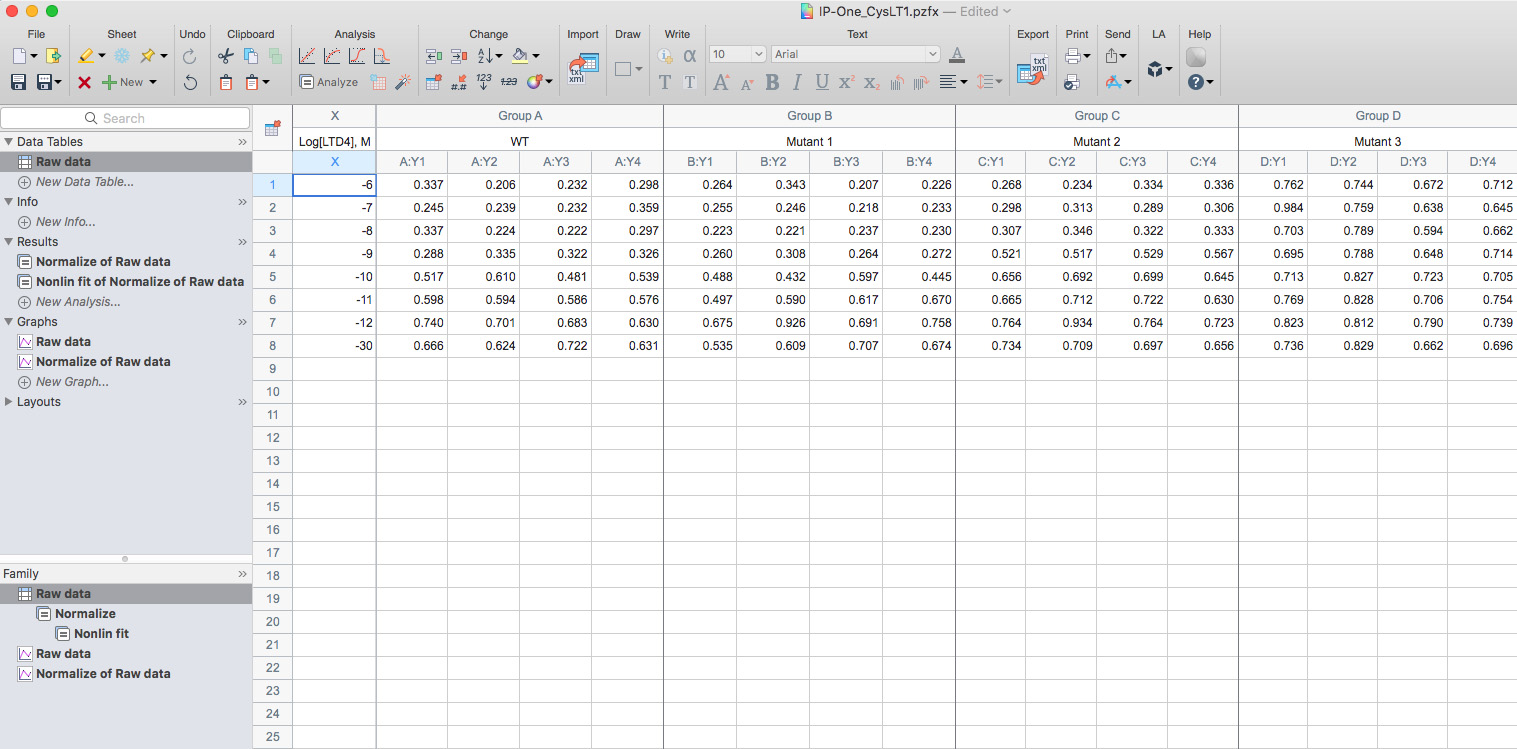Image resolution: width=1517 pixels, height=749 pixels.
Task: Click the Insert info constant icon
Action: point(665,56)
